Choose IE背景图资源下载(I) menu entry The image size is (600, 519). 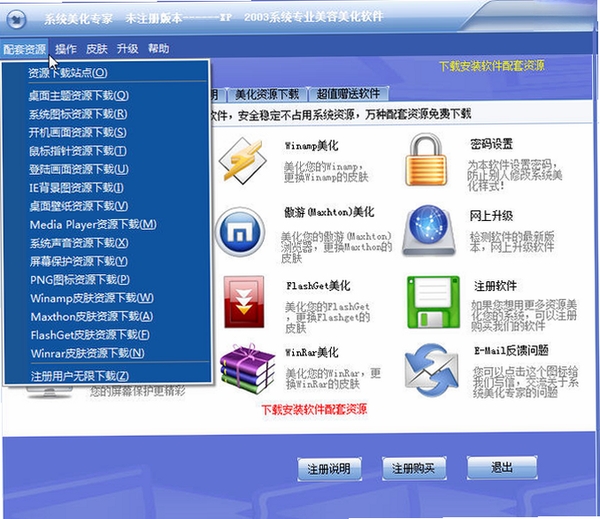[77, 188]
